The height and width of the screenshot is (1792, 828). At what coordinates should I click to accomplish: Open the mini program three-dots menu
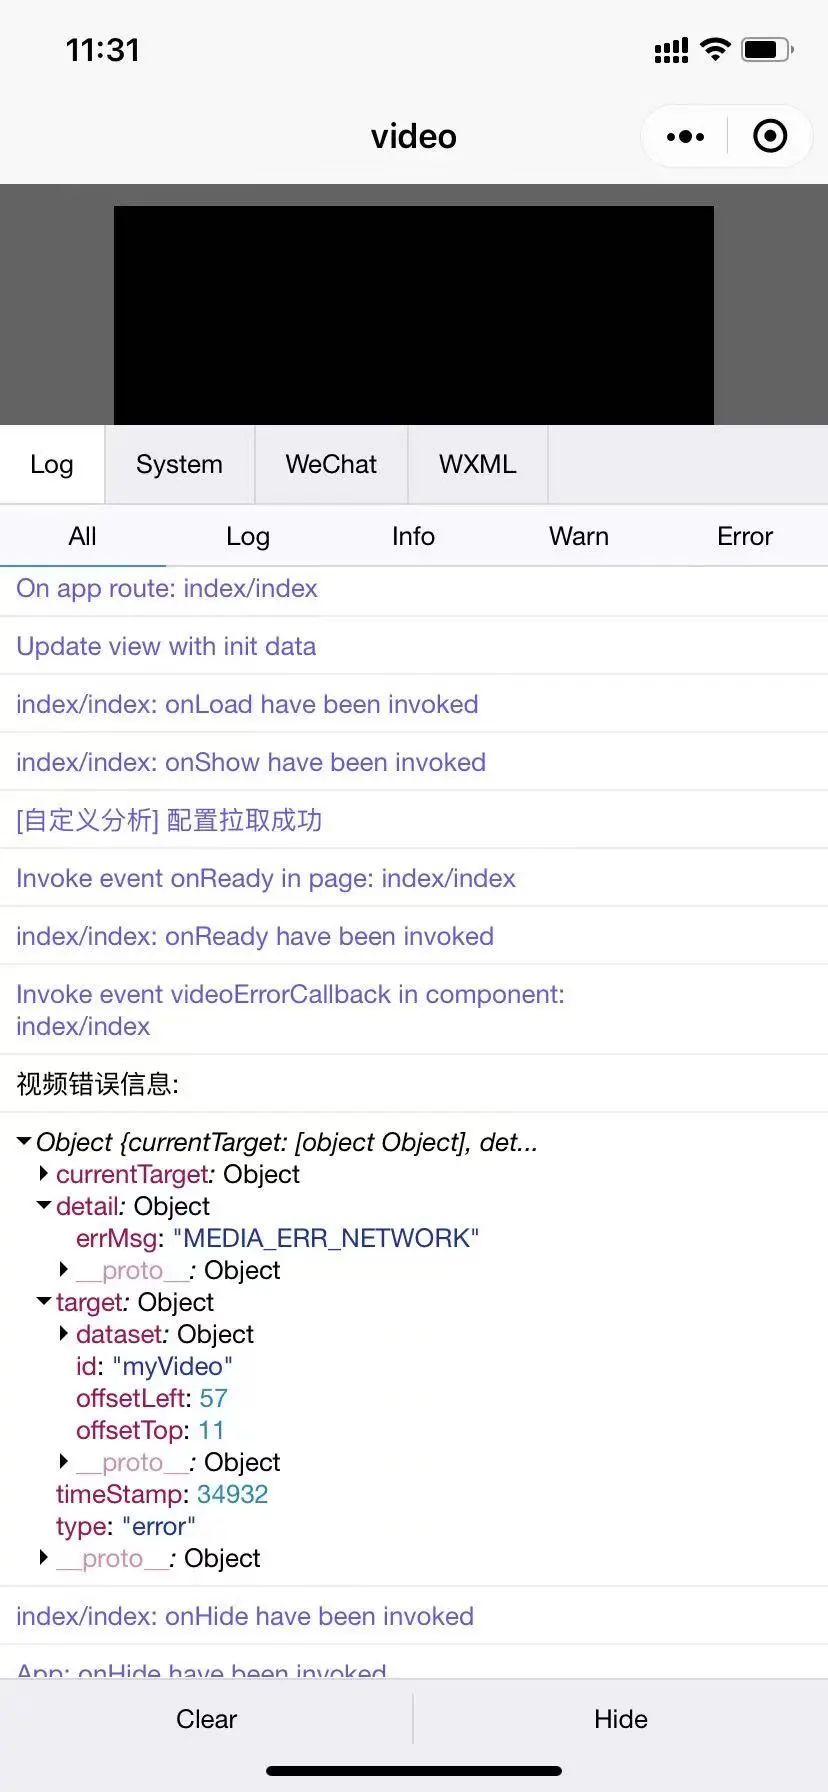click(685, 137)
